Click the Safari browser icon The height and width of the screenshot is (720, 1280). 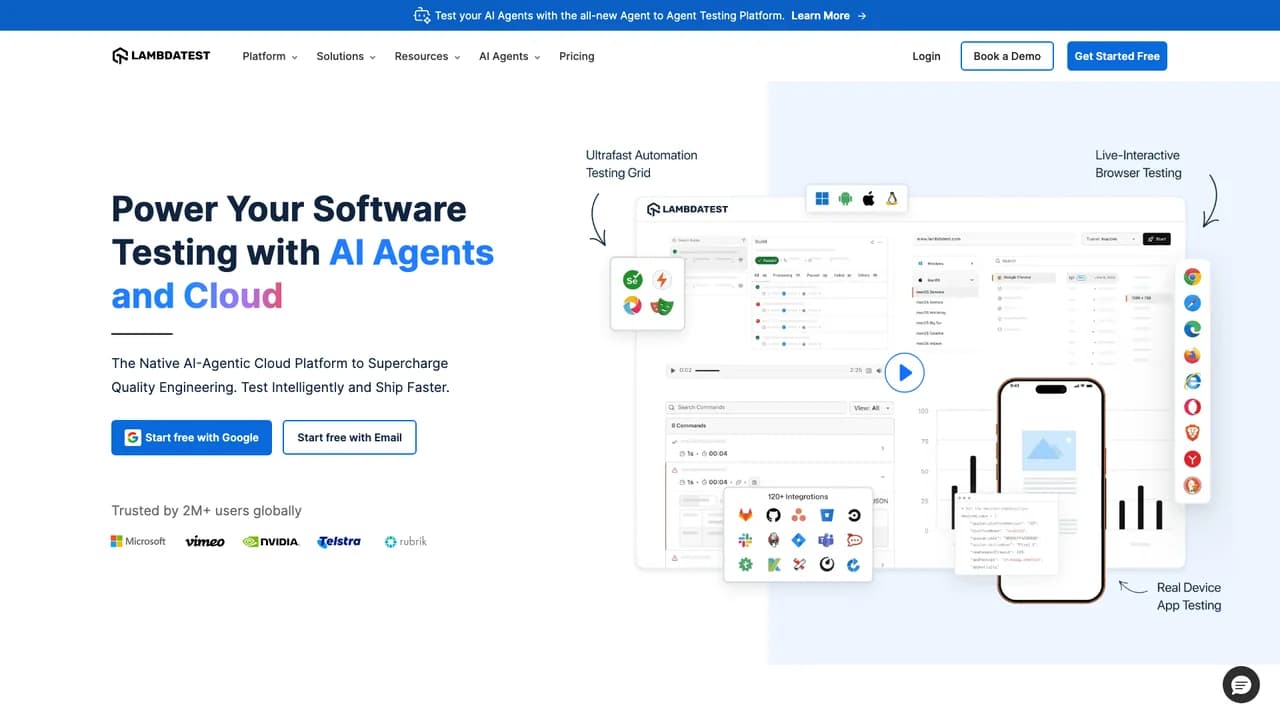(x=1192, y=303)
